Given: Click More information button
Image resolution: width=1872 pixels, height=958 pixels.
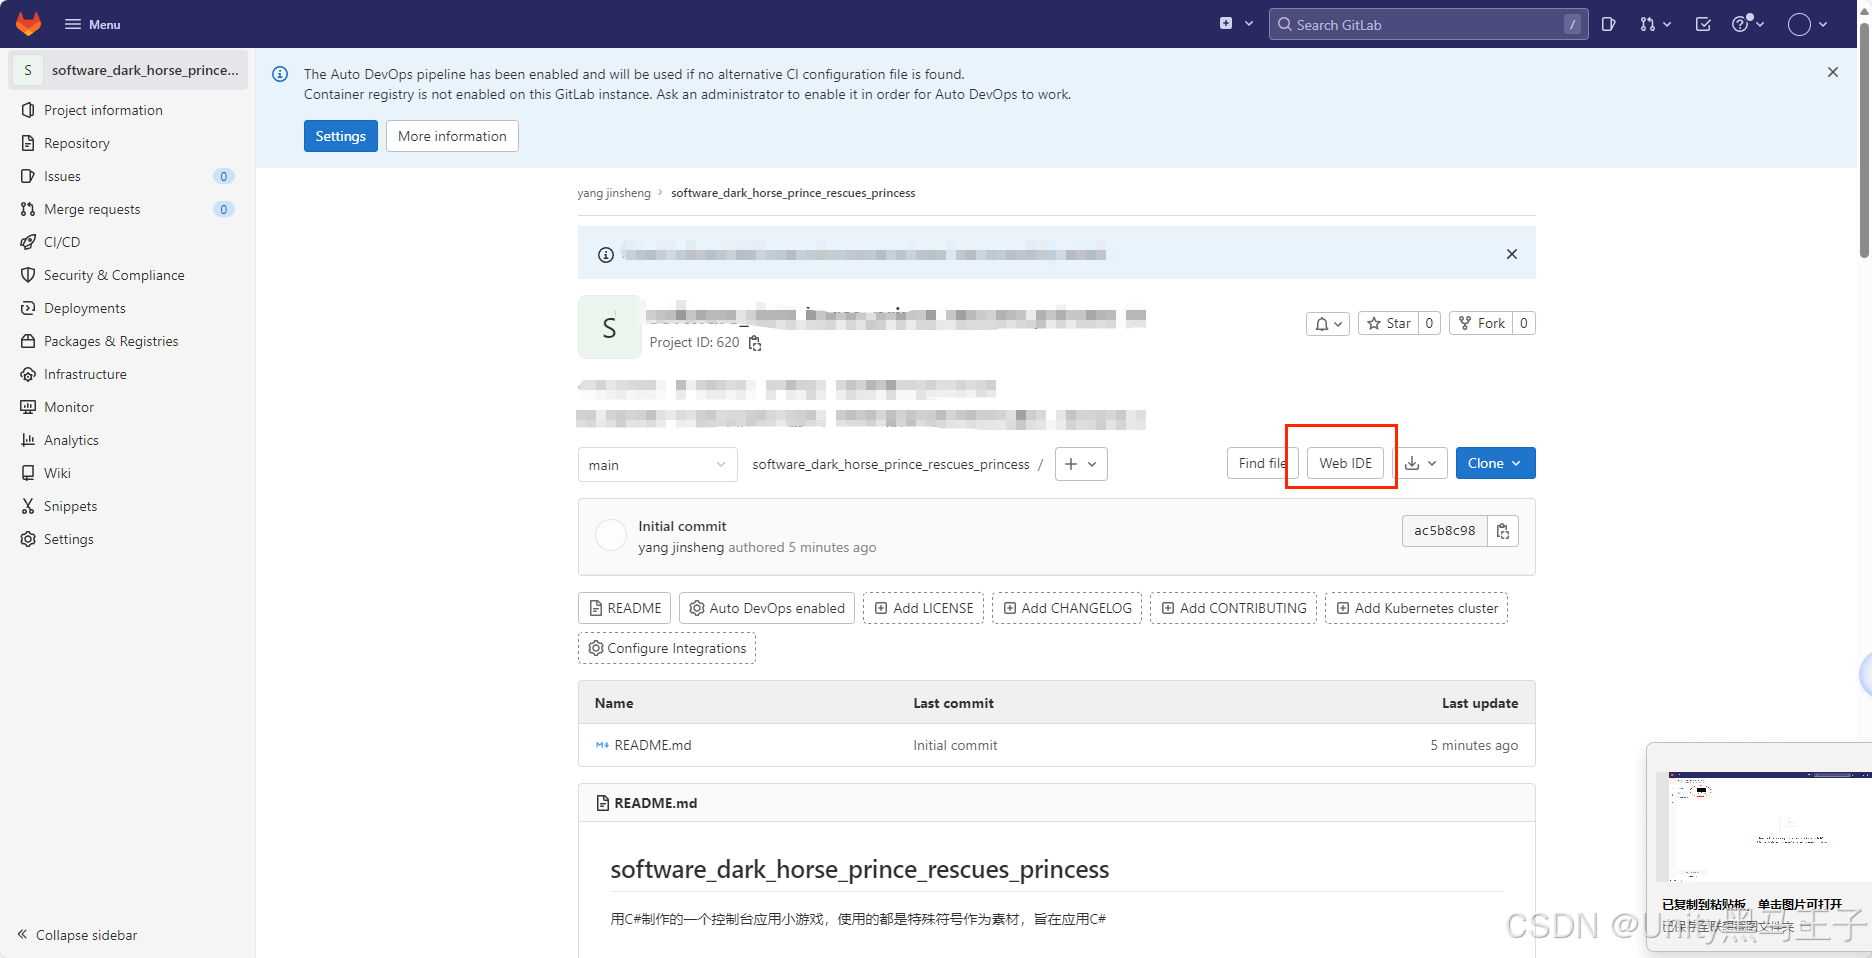Looking at the screenshot, I should tap(452, 136).
